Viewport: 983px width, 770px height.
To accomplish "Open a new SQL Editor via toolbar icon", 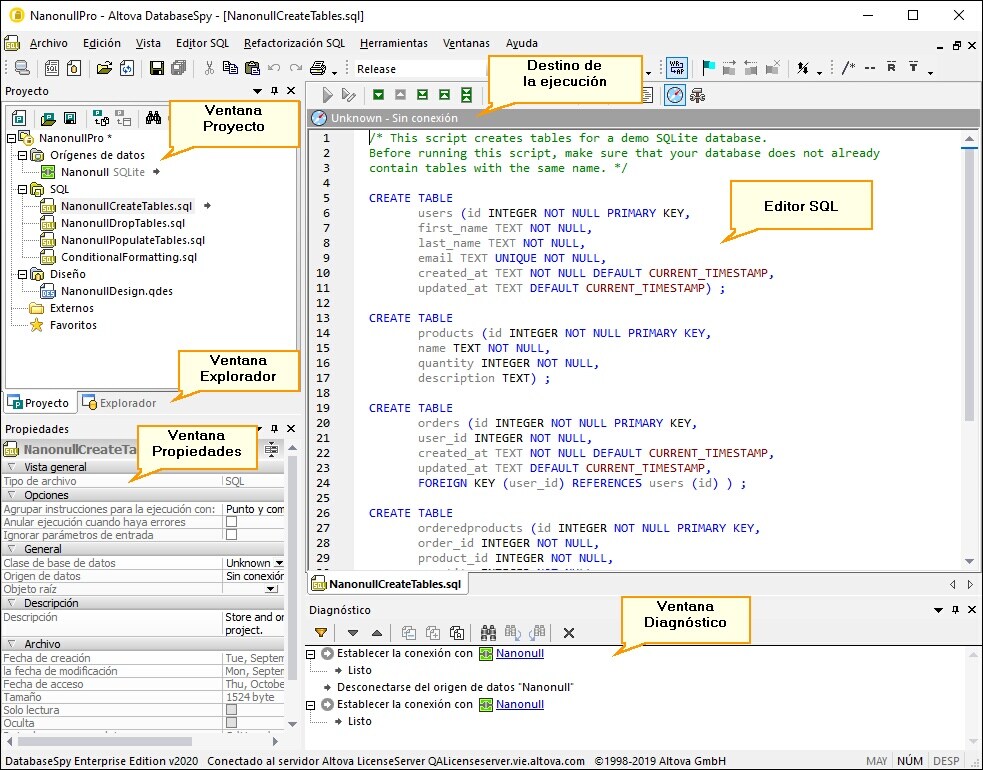I will [x=51, y=68].
